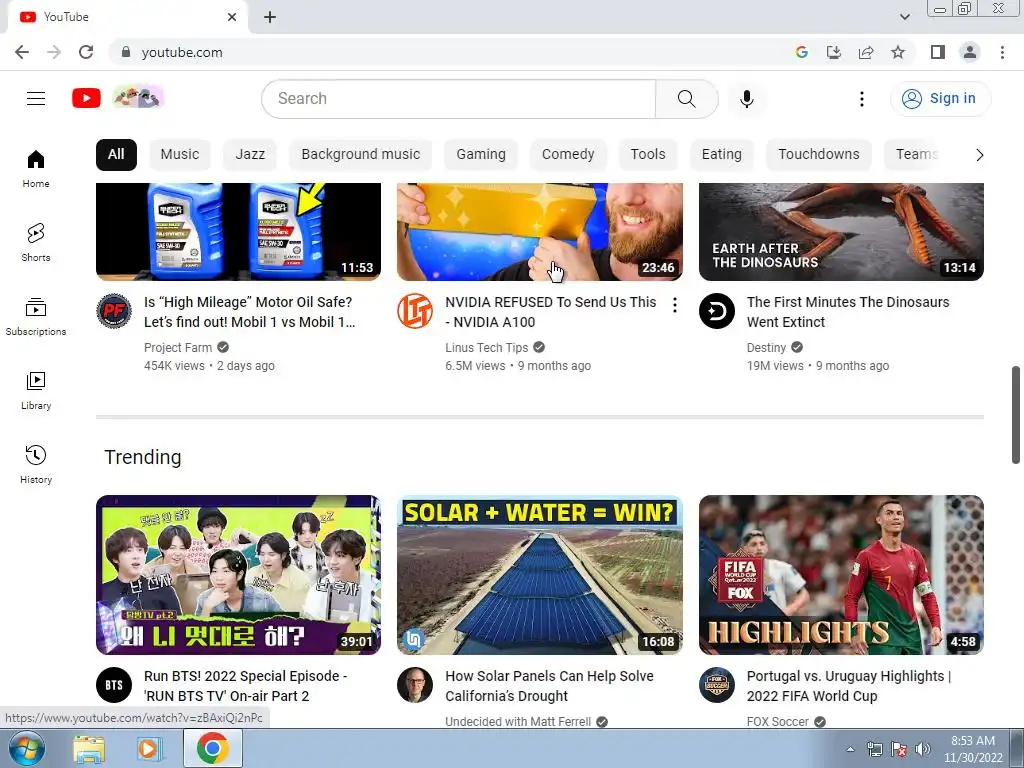Screen dimensions: 1024x768
Task: Click Undecided with Matt Ferrell avatar
Action: (x=415, y=684)
